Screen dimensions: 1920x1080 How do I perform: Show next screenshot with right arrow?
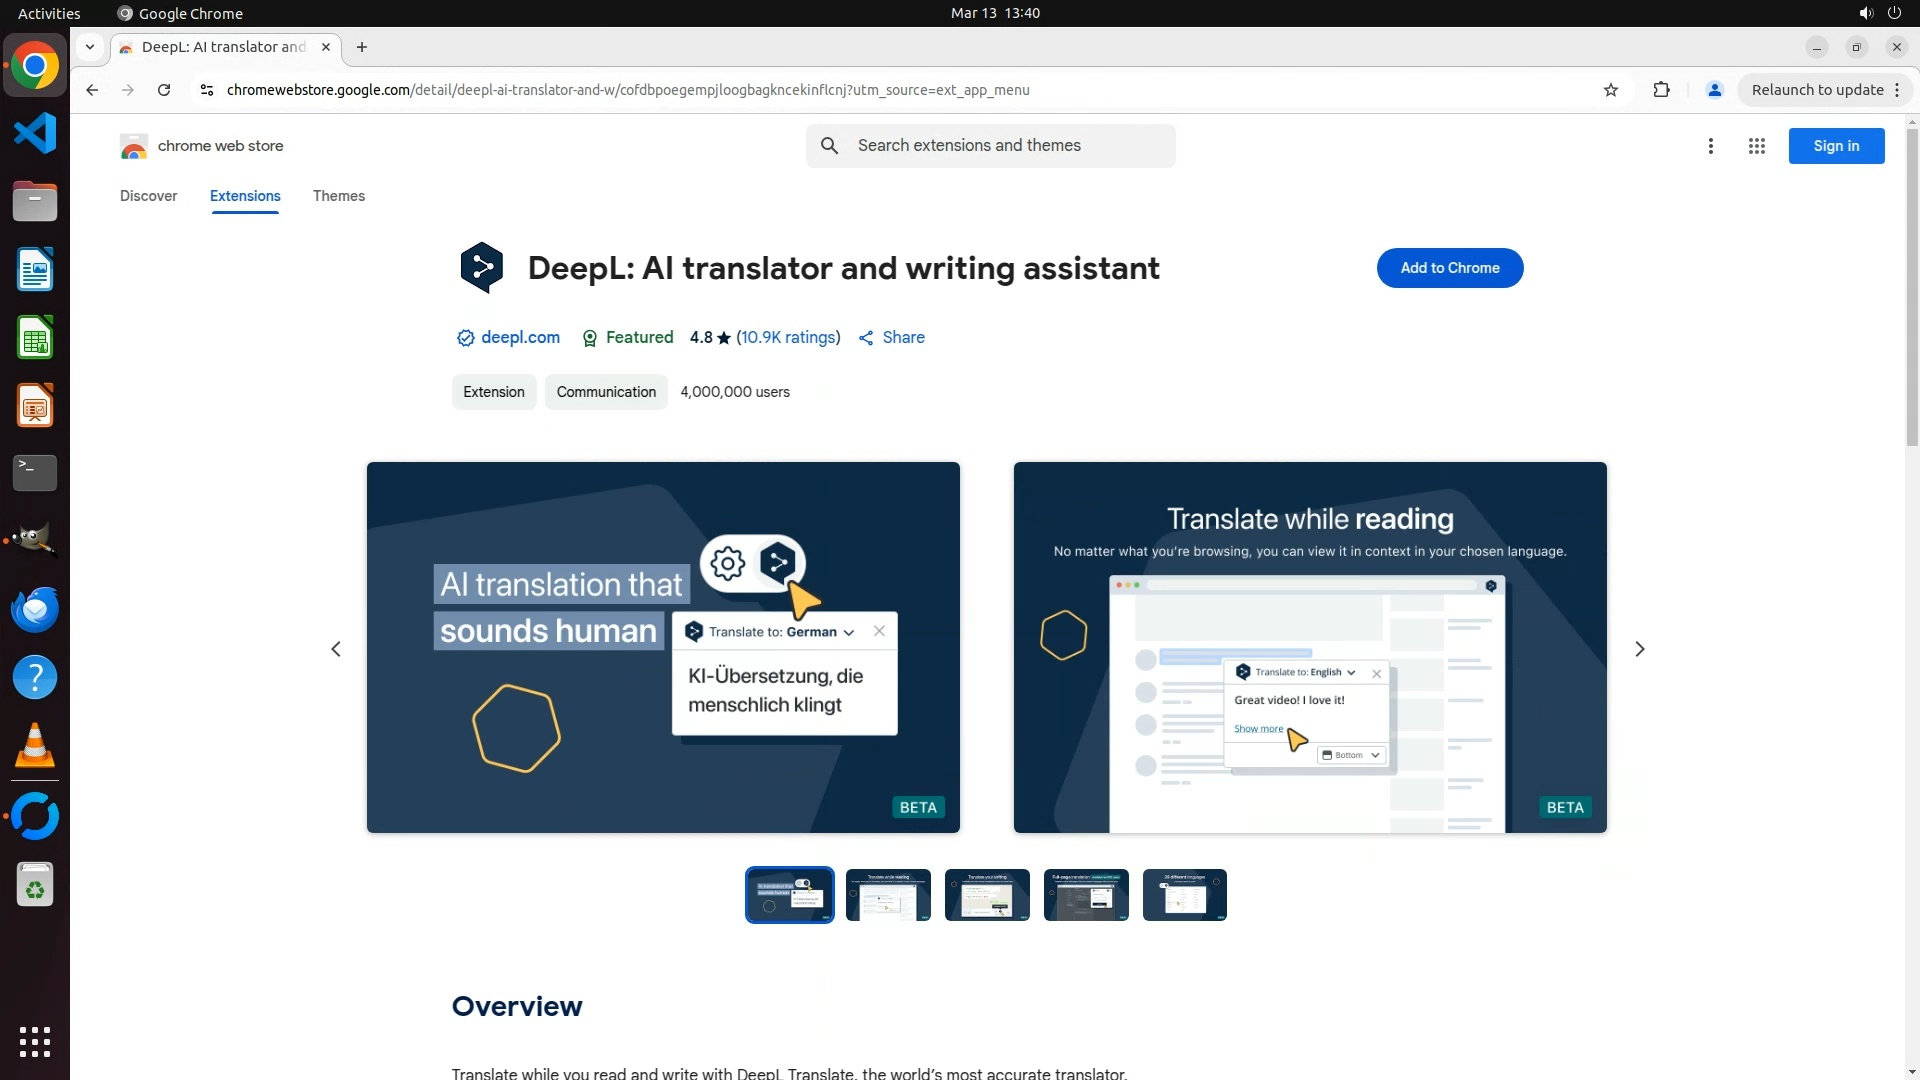coord(1639,649)
